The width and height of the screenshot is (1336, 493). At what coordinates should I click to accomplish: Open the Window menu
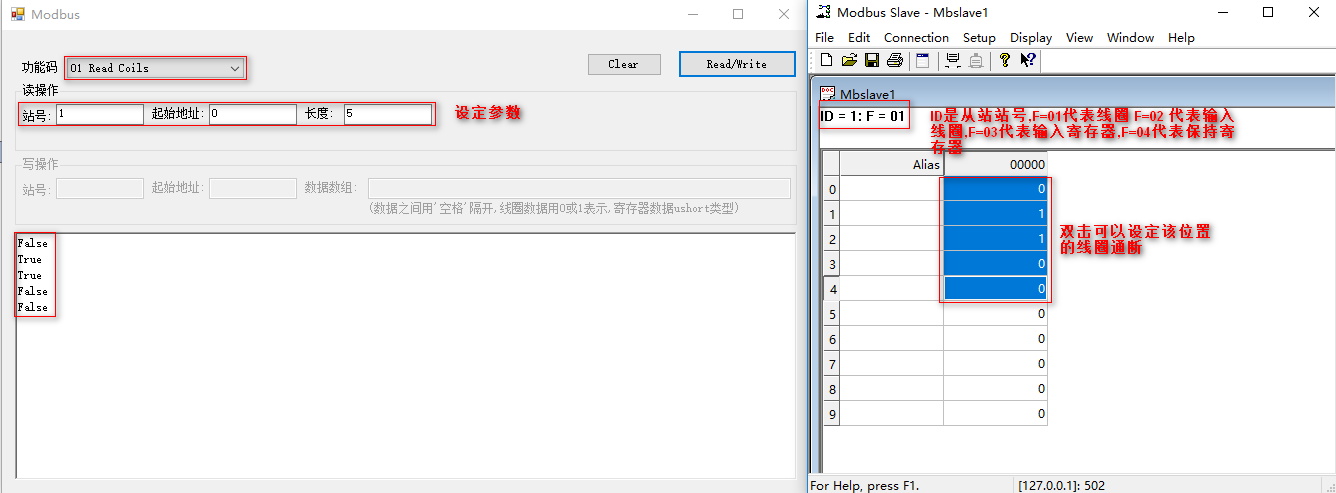1130,37
